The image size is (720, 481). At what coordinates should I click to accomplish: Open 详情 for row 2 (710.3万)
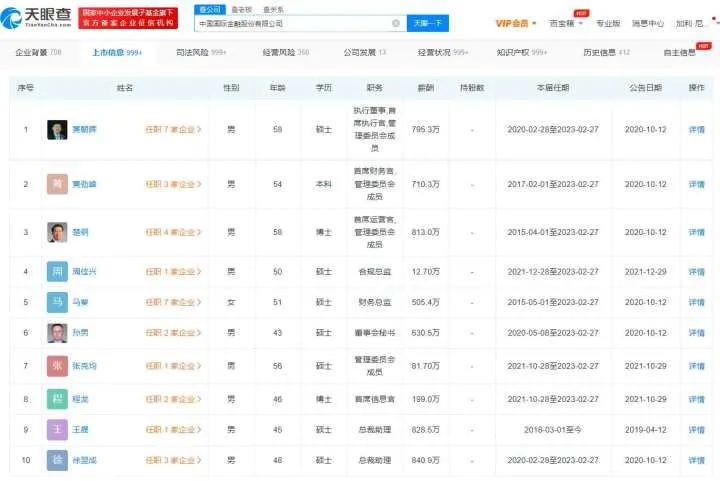coord(697,184)
